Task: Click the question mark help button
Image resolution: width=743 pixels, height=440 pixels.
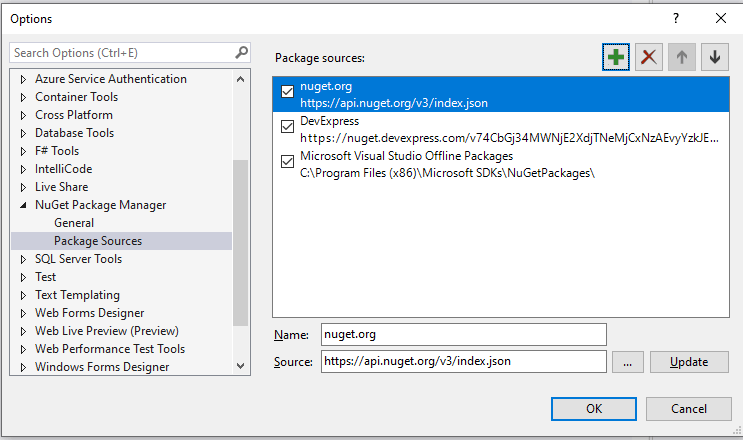Action: [x=676, y=18]
